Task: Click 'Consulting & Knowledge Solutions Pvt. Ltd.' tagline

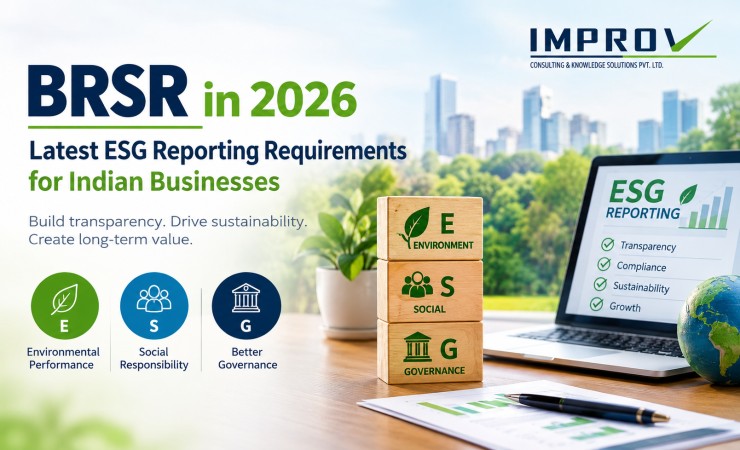Action: pyautogui.click(x=596, y=65)
